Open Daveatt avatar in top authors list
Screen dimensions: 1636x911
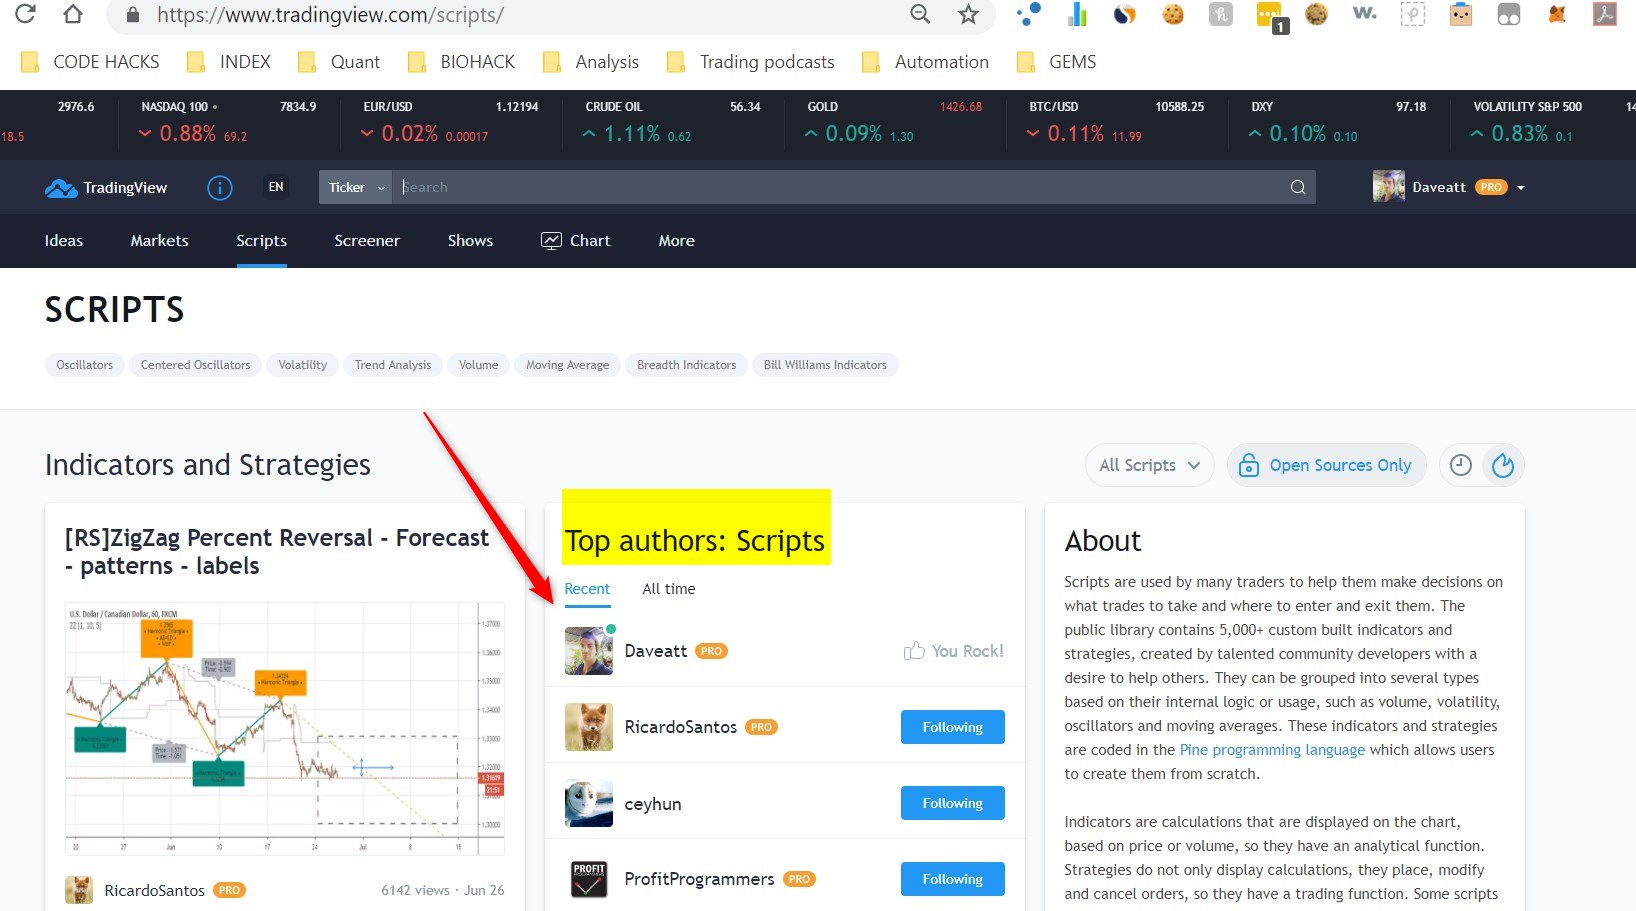(589, 651)
